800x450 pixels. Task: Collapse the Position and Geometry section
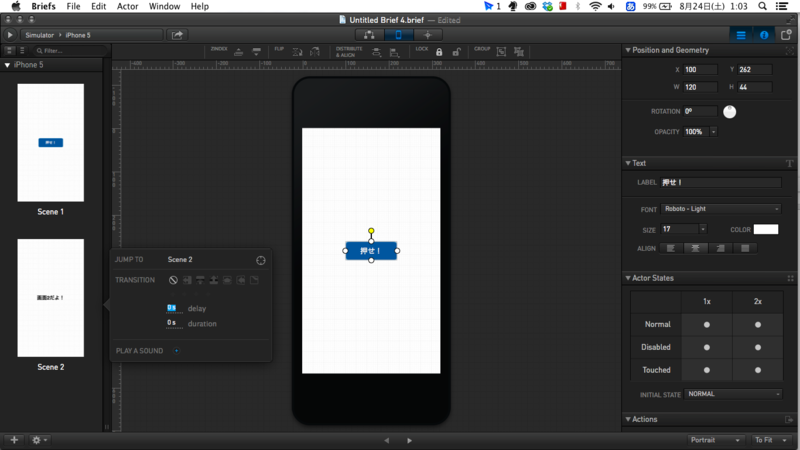(628, 50)
